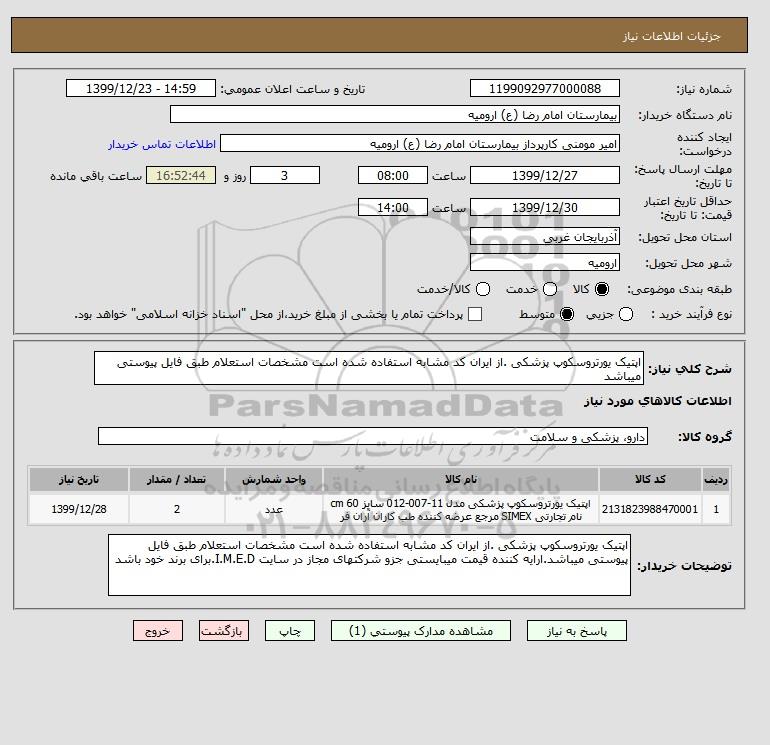Click the بازگشت back button
770x745 pixels.
pyautogui.click(x=224, y=631)
